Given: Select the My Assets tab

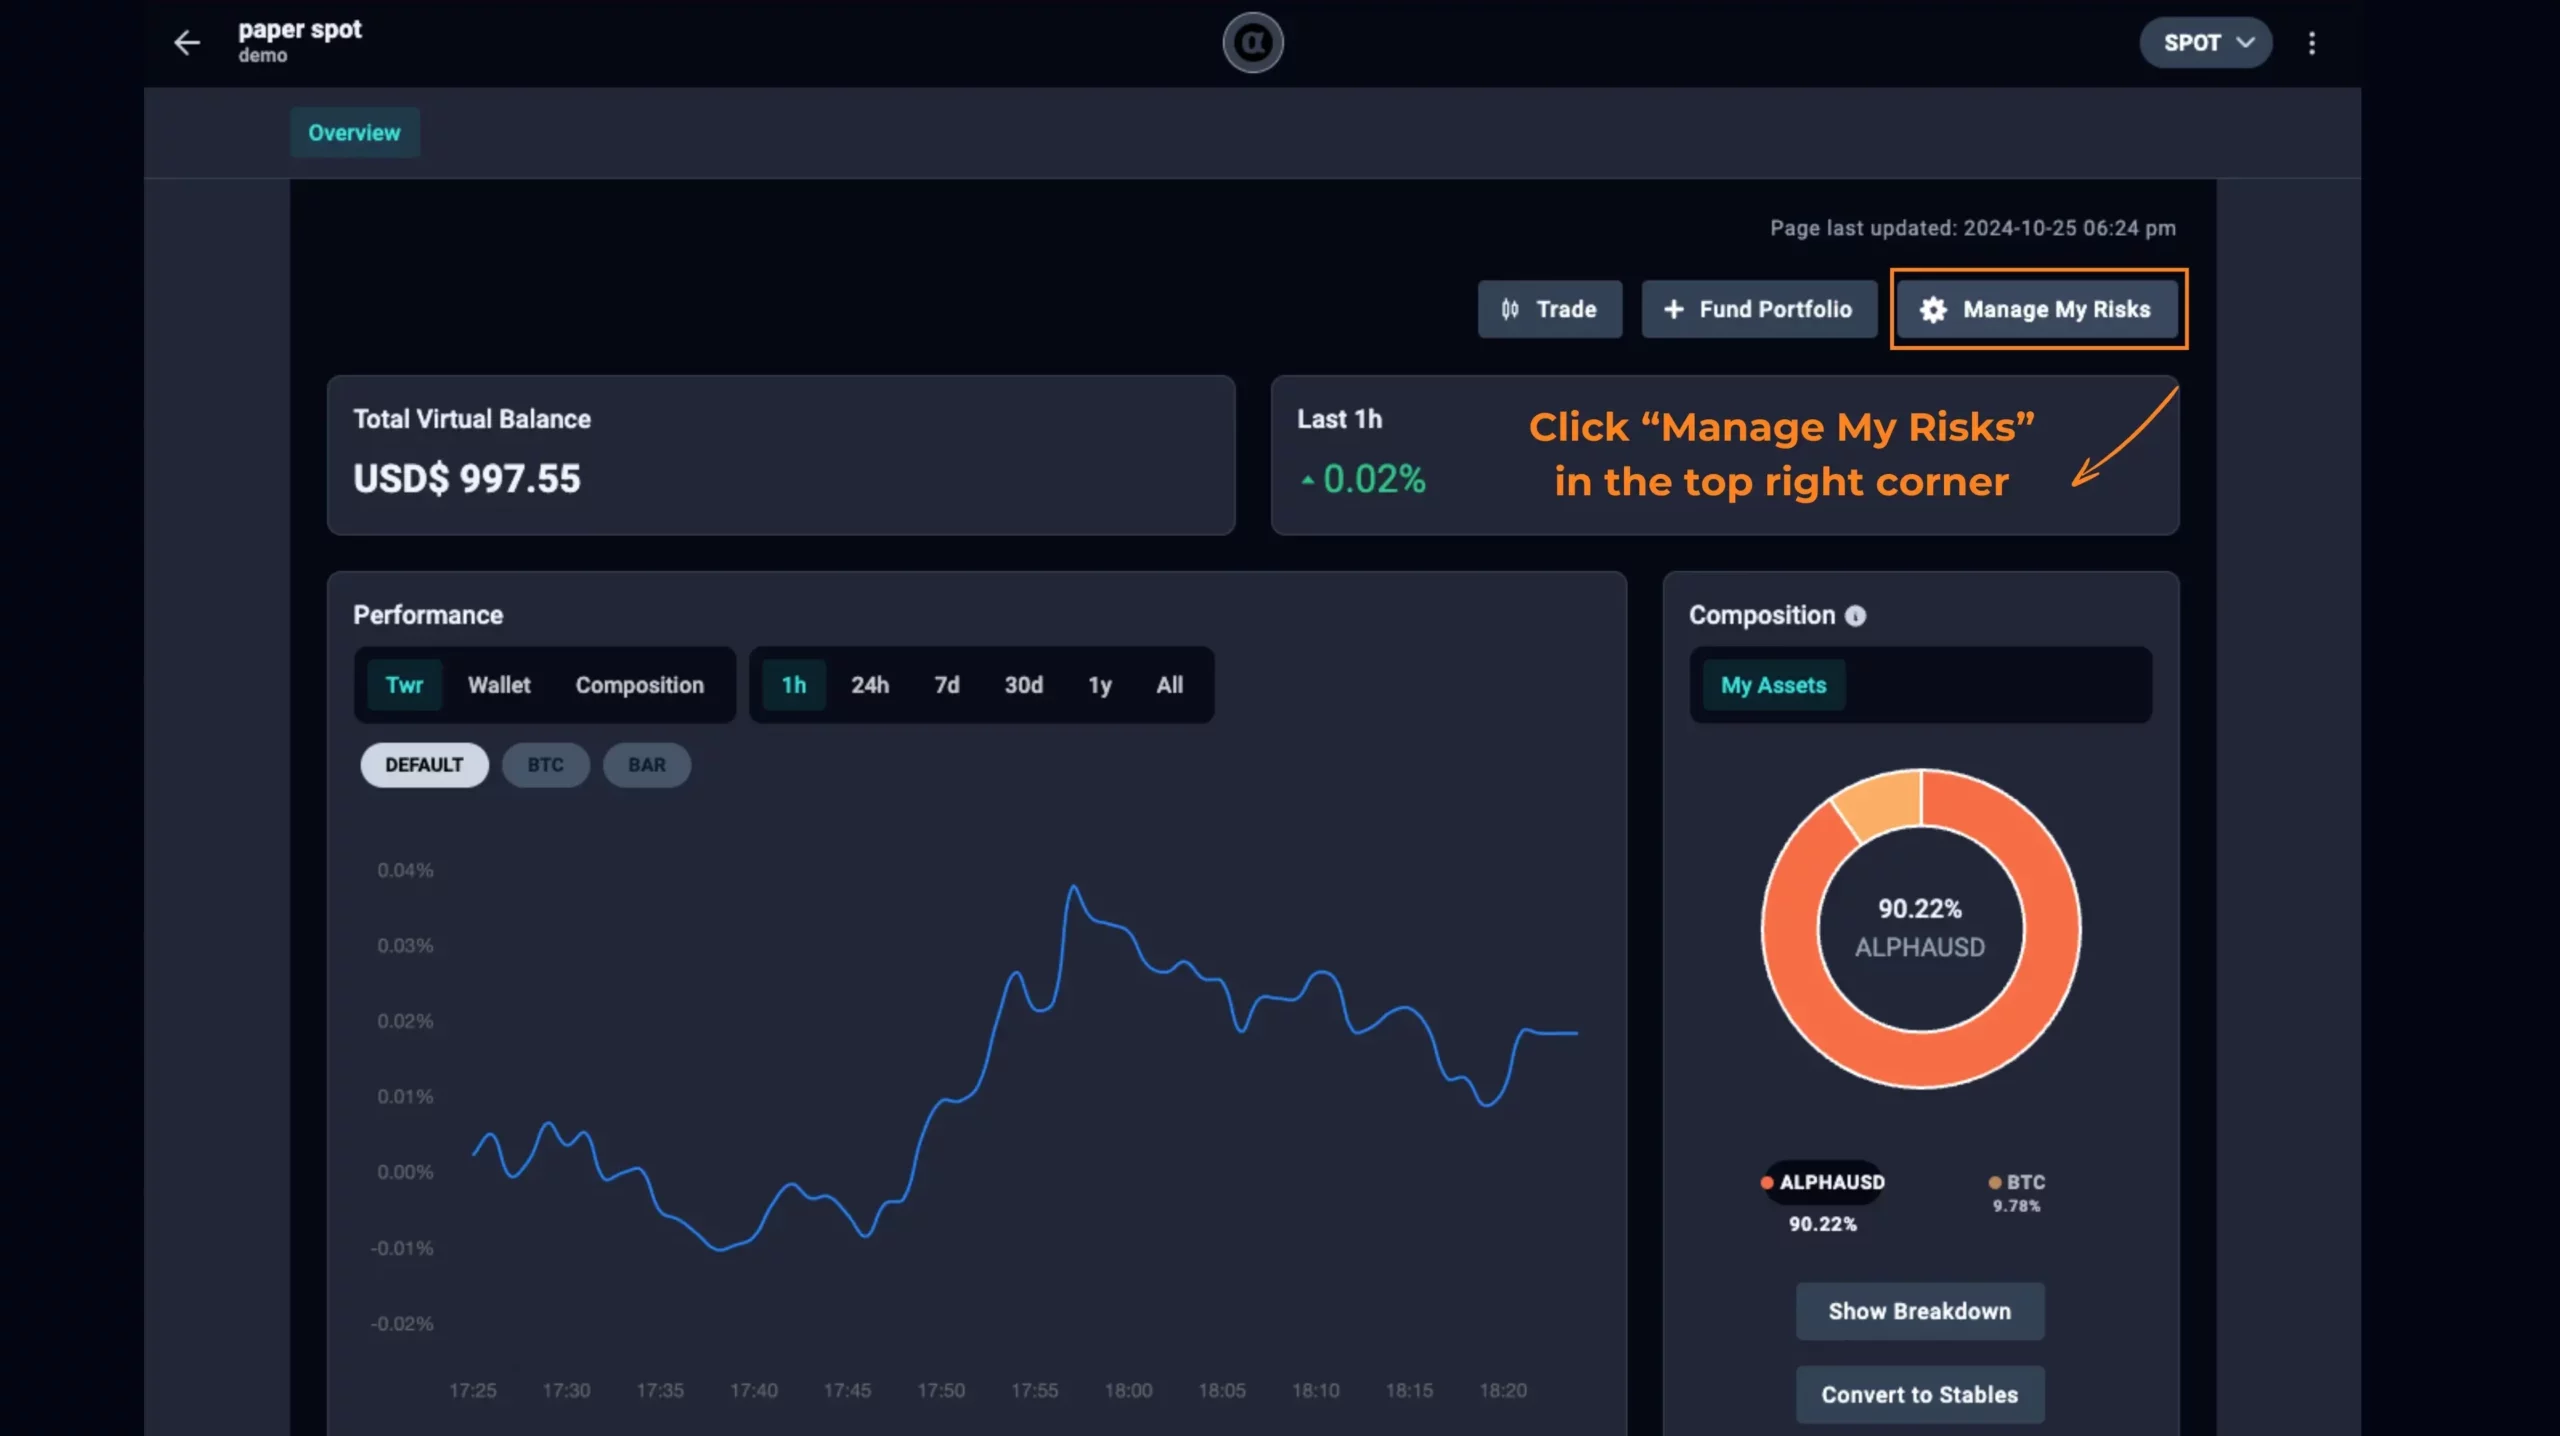Looking at the screenshot, I should pos(1773,685).
